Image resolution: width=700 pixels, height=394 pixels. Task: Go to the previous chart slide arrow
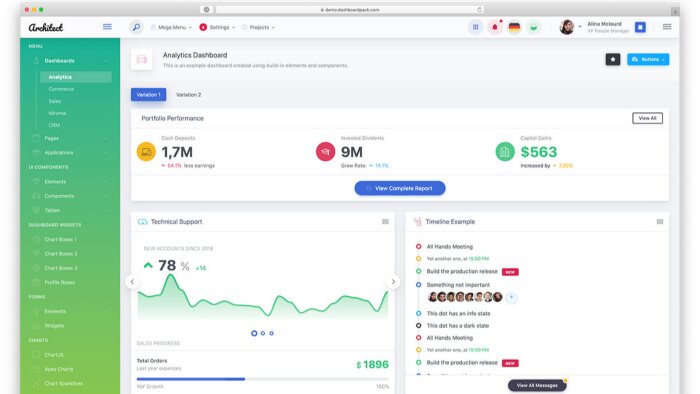click(x=132, y=282)
